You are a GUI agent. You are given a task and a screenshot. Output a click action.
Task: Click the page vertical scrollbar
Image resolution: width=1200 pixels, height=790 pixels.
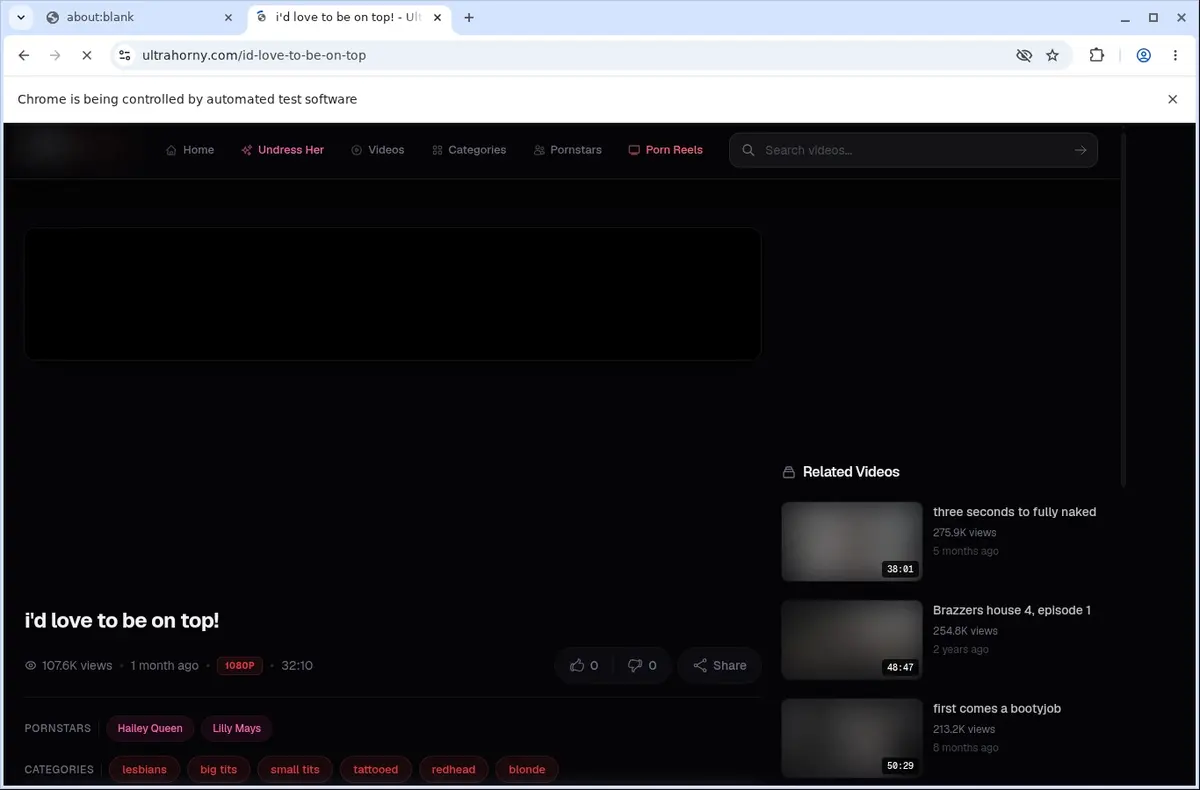(1123, 310)
